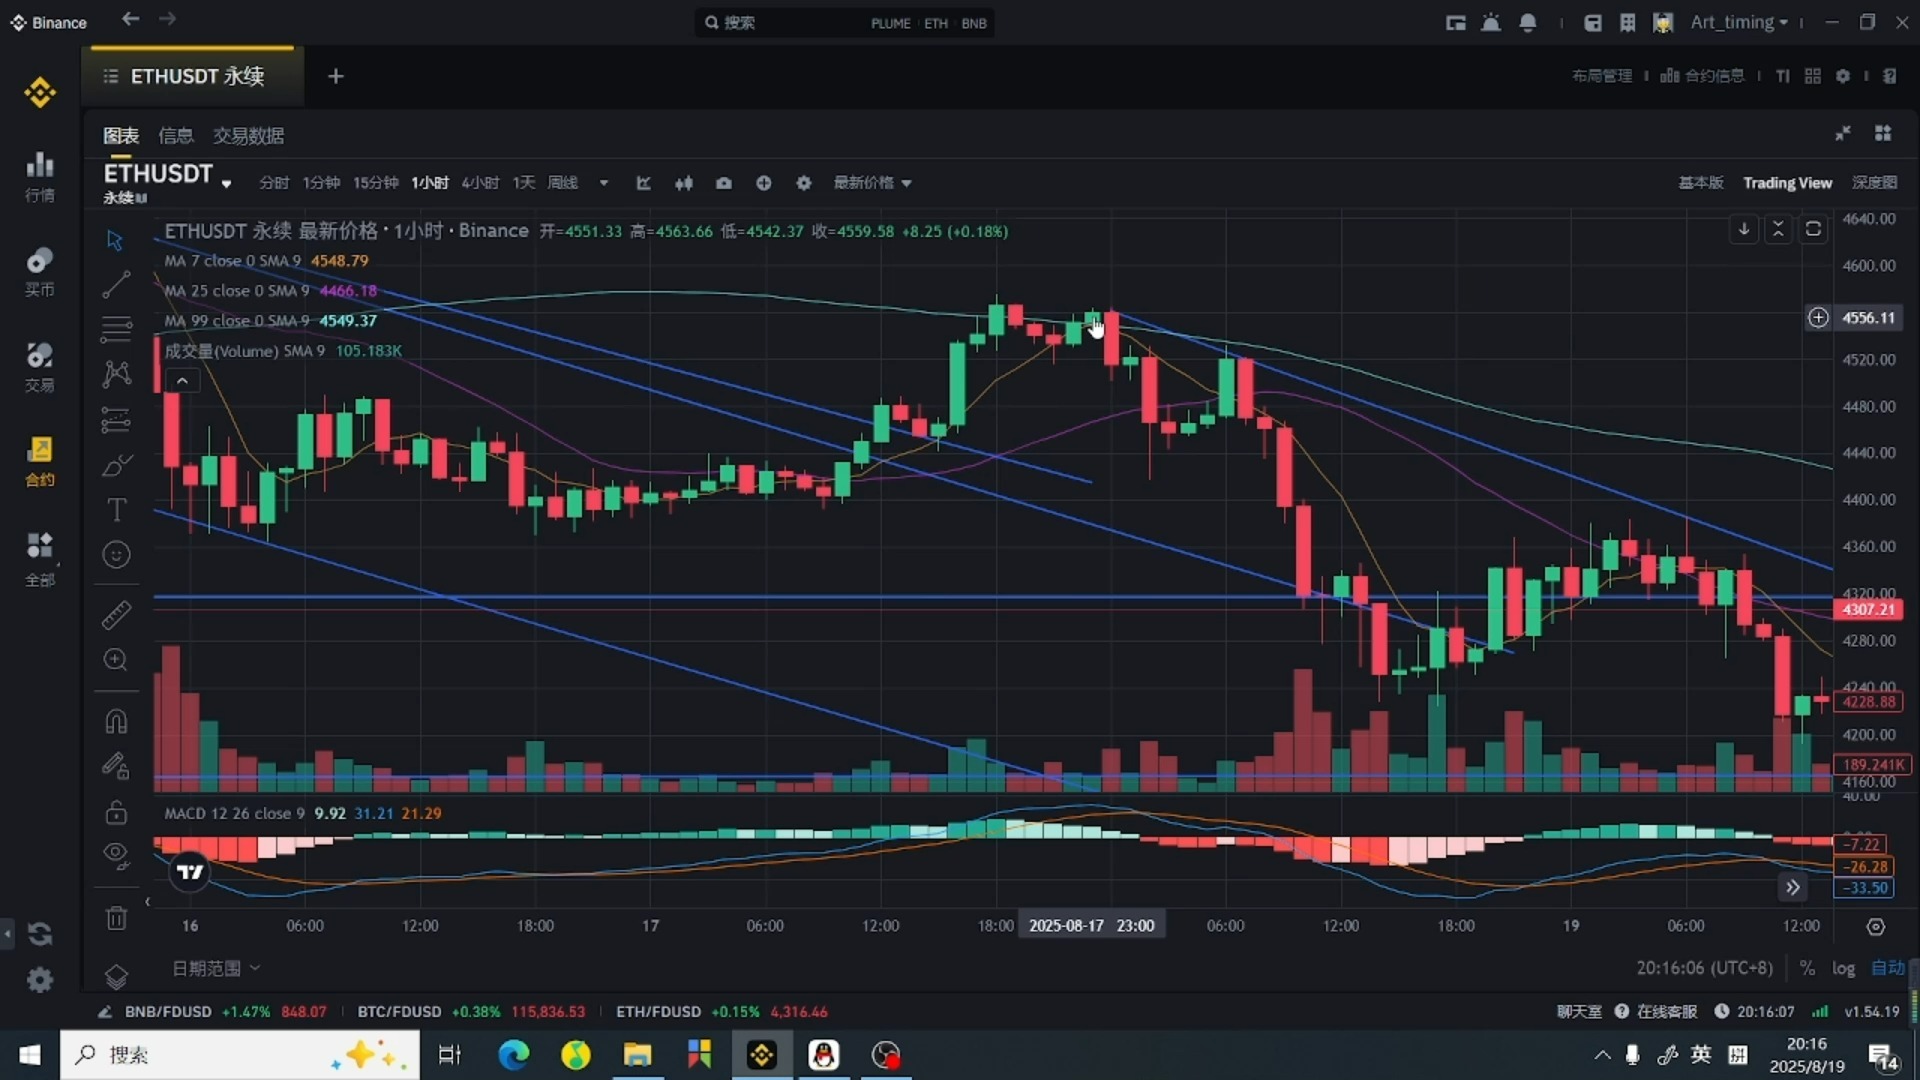Viewport: 1920px width, 1080px height.
Task: Switch to the 信息 tab
Action: 176,136
